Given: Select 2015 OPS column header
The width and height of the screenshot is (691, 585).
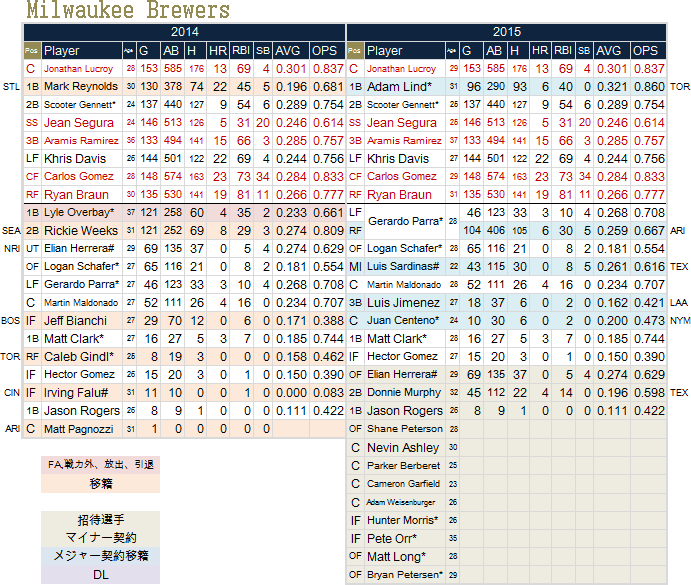Looking at the screenshot, I should [x=647, y=51].
